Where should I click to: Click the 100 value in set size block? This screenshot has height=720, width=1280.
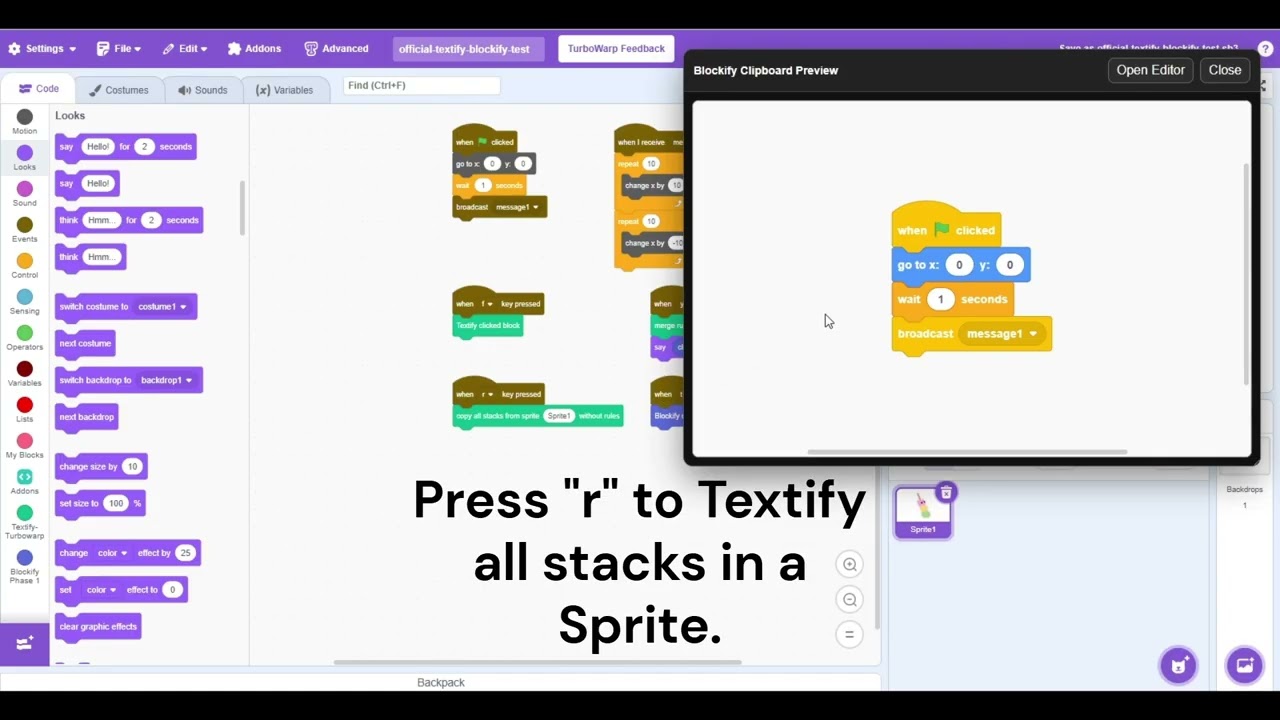(116, 503)
